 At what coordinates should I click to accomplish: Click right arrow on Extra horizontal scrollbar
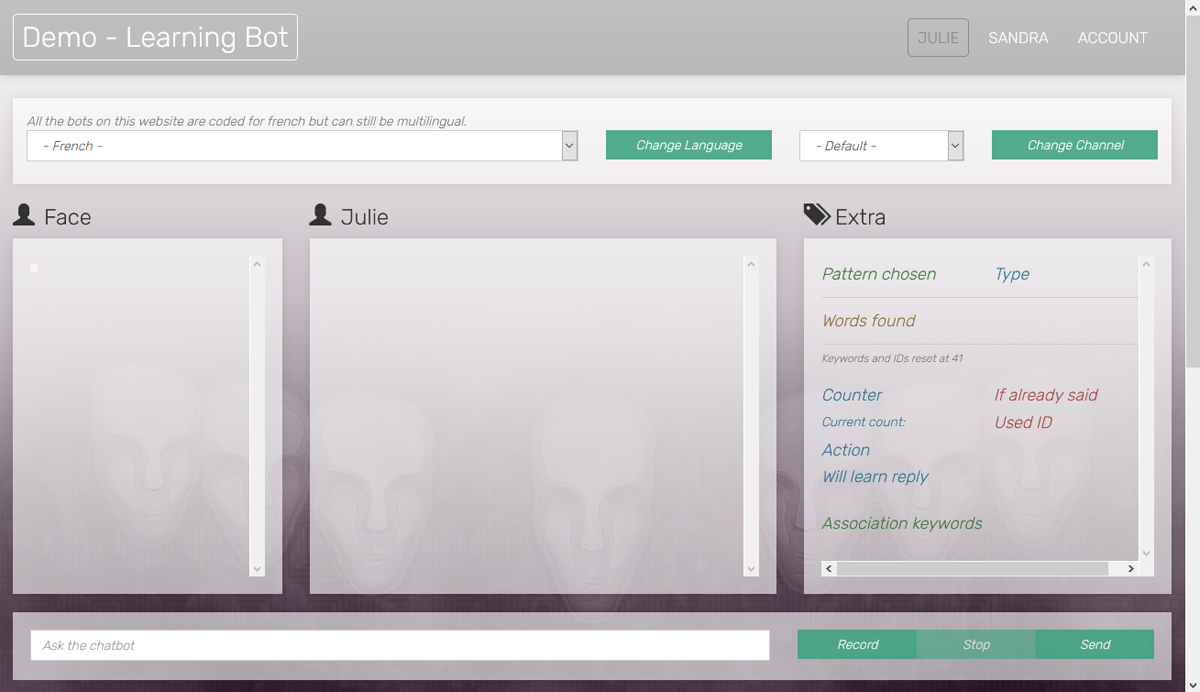(1131, 568)
